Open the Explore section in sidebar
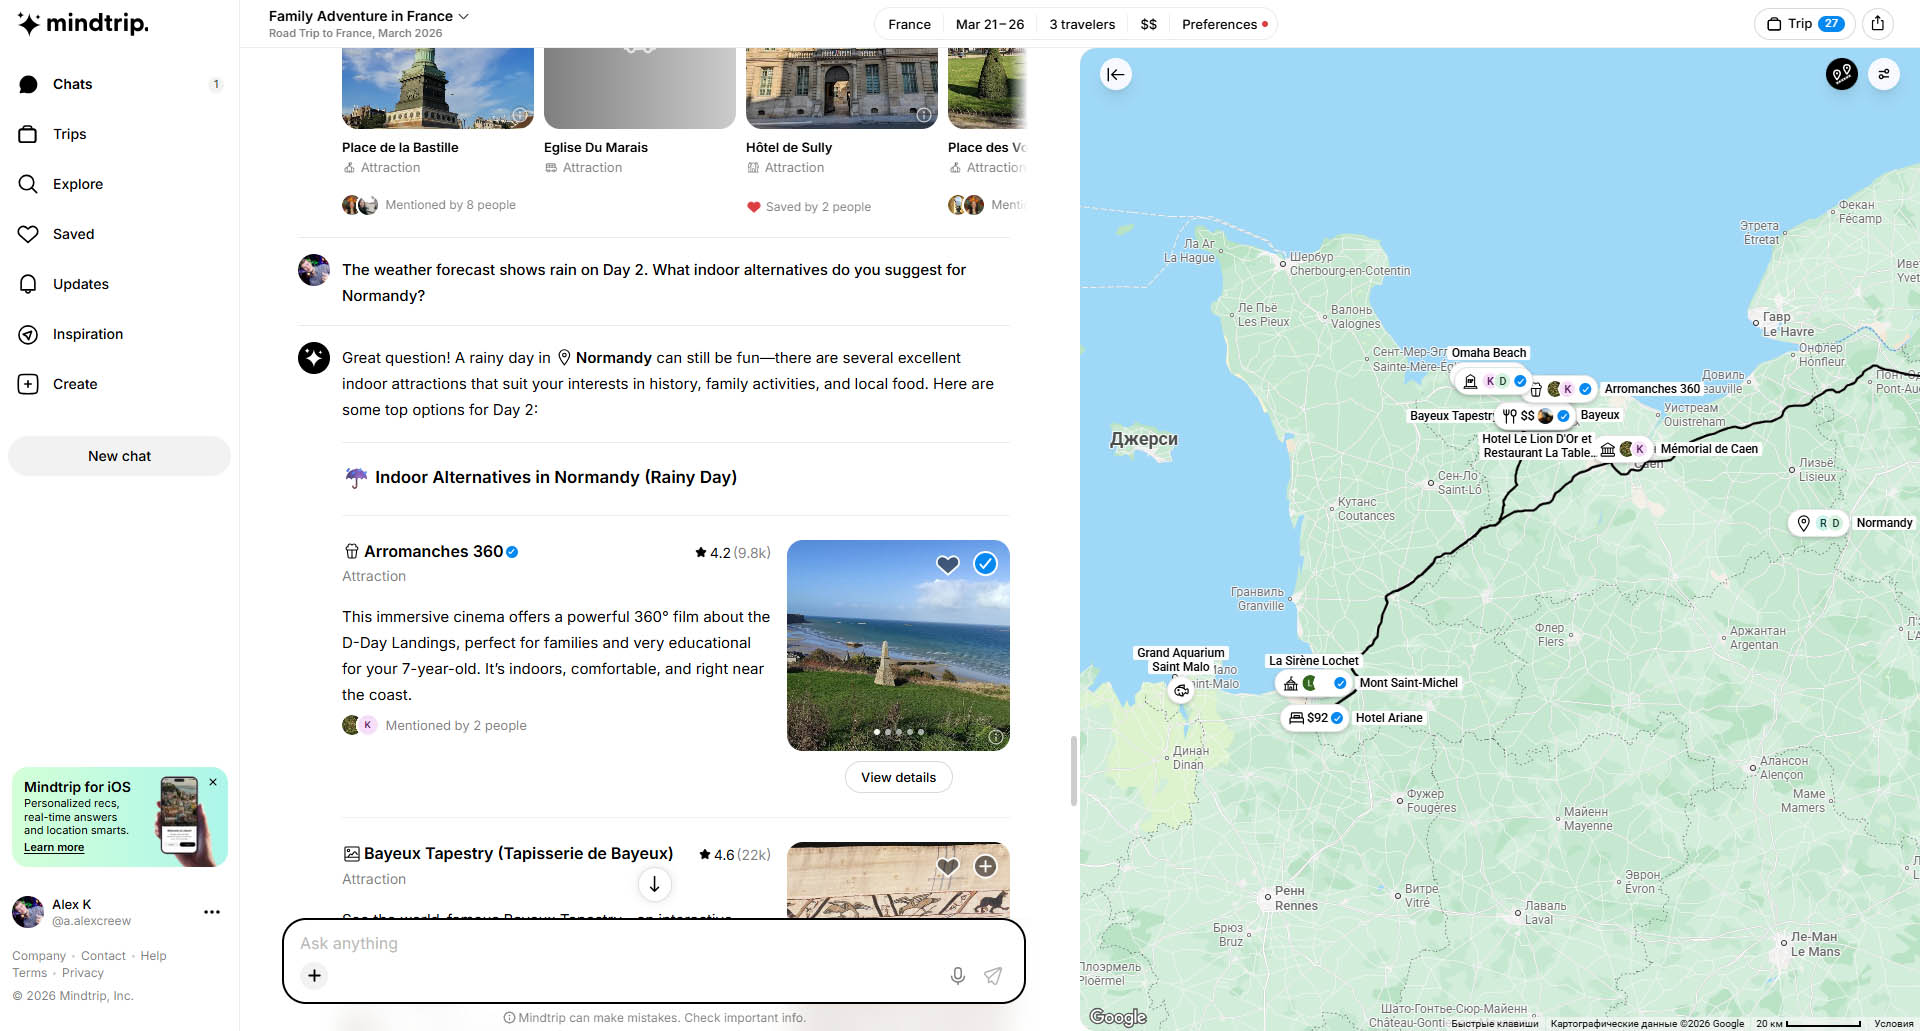This screenshot has width=1920, height=1031. 78,184
